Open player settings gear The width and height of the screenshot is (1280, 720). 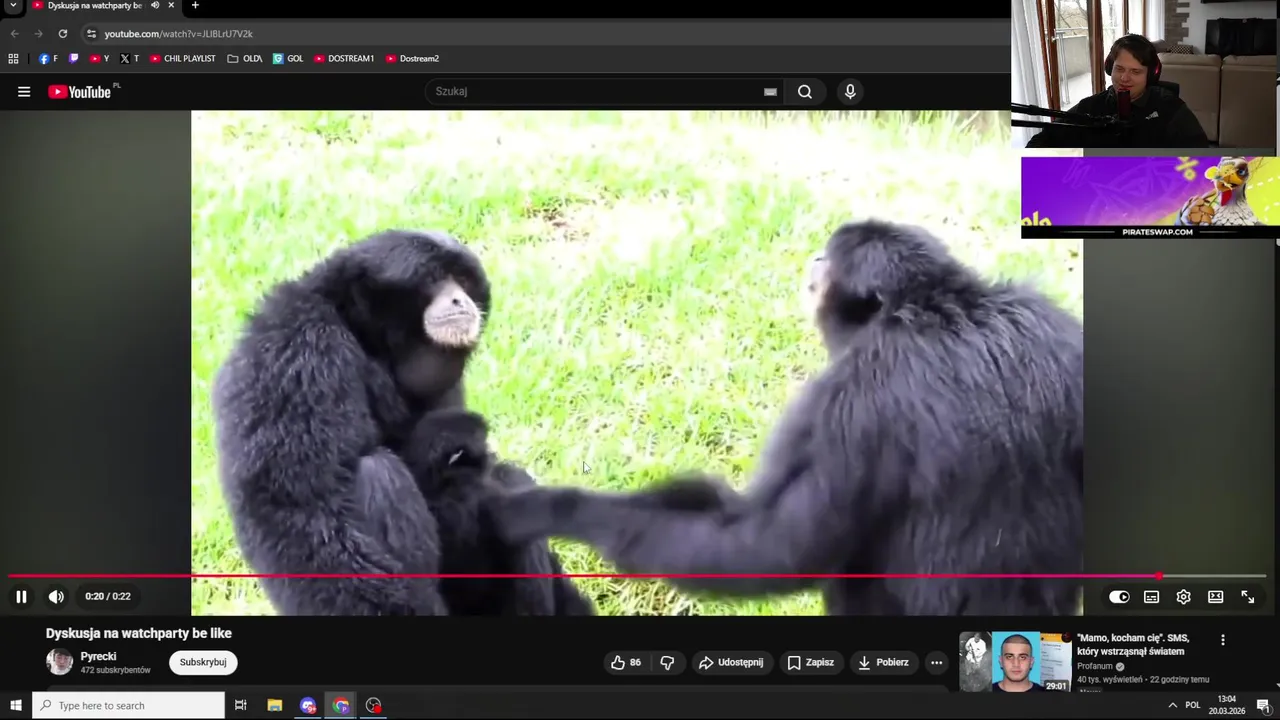(x=1183, y=597)
